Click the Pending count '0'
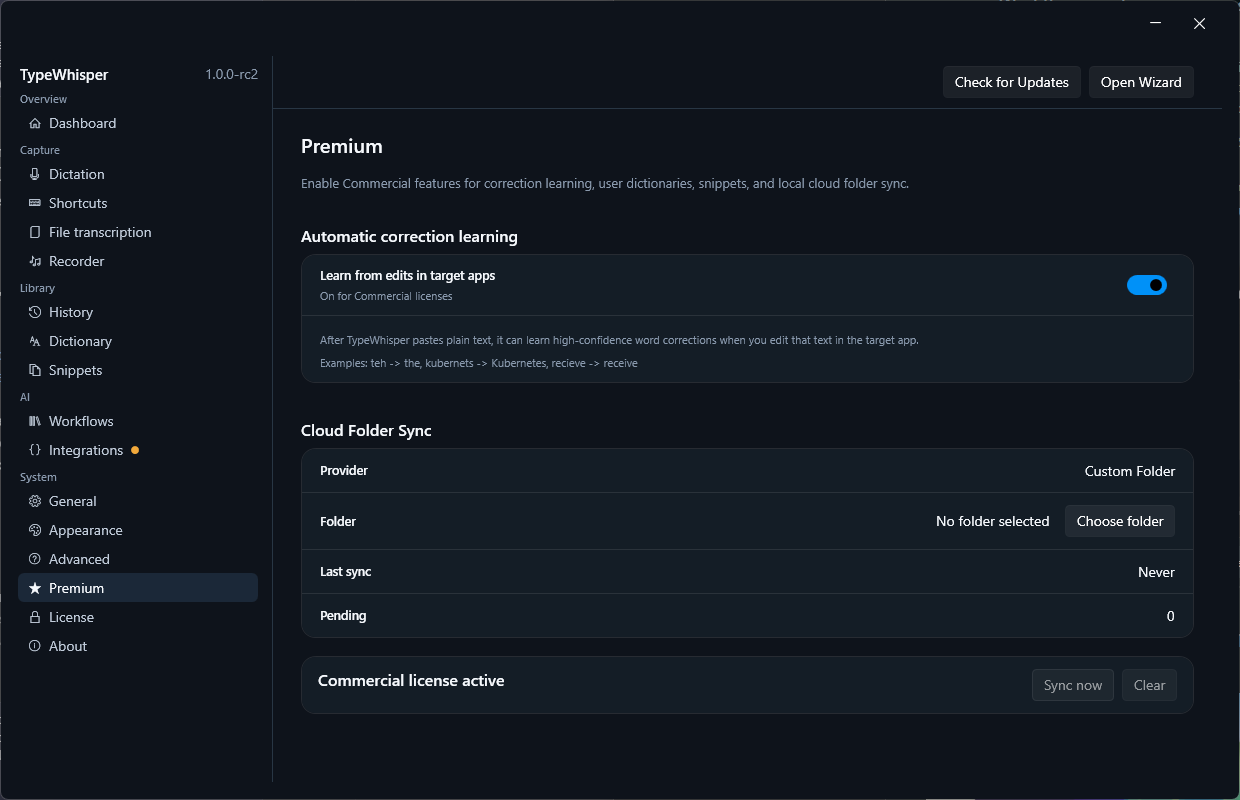Viewport: 1240px width, 800px height. [x=1170, y=616]
